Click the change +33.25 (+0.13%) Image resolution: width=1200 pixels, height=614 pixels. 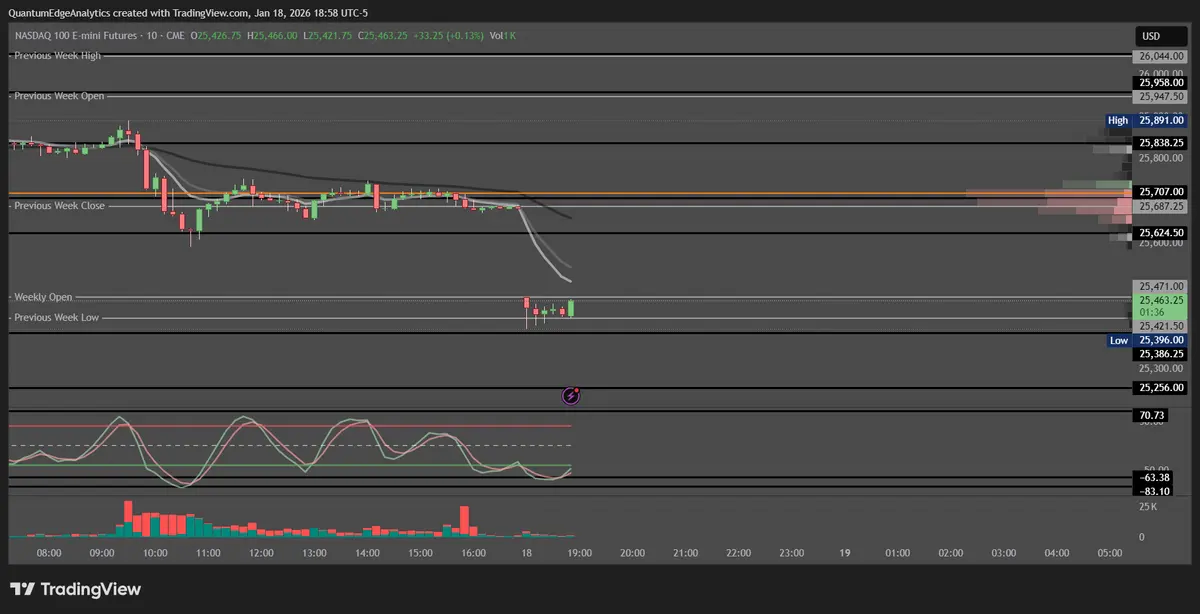(450, 35)
